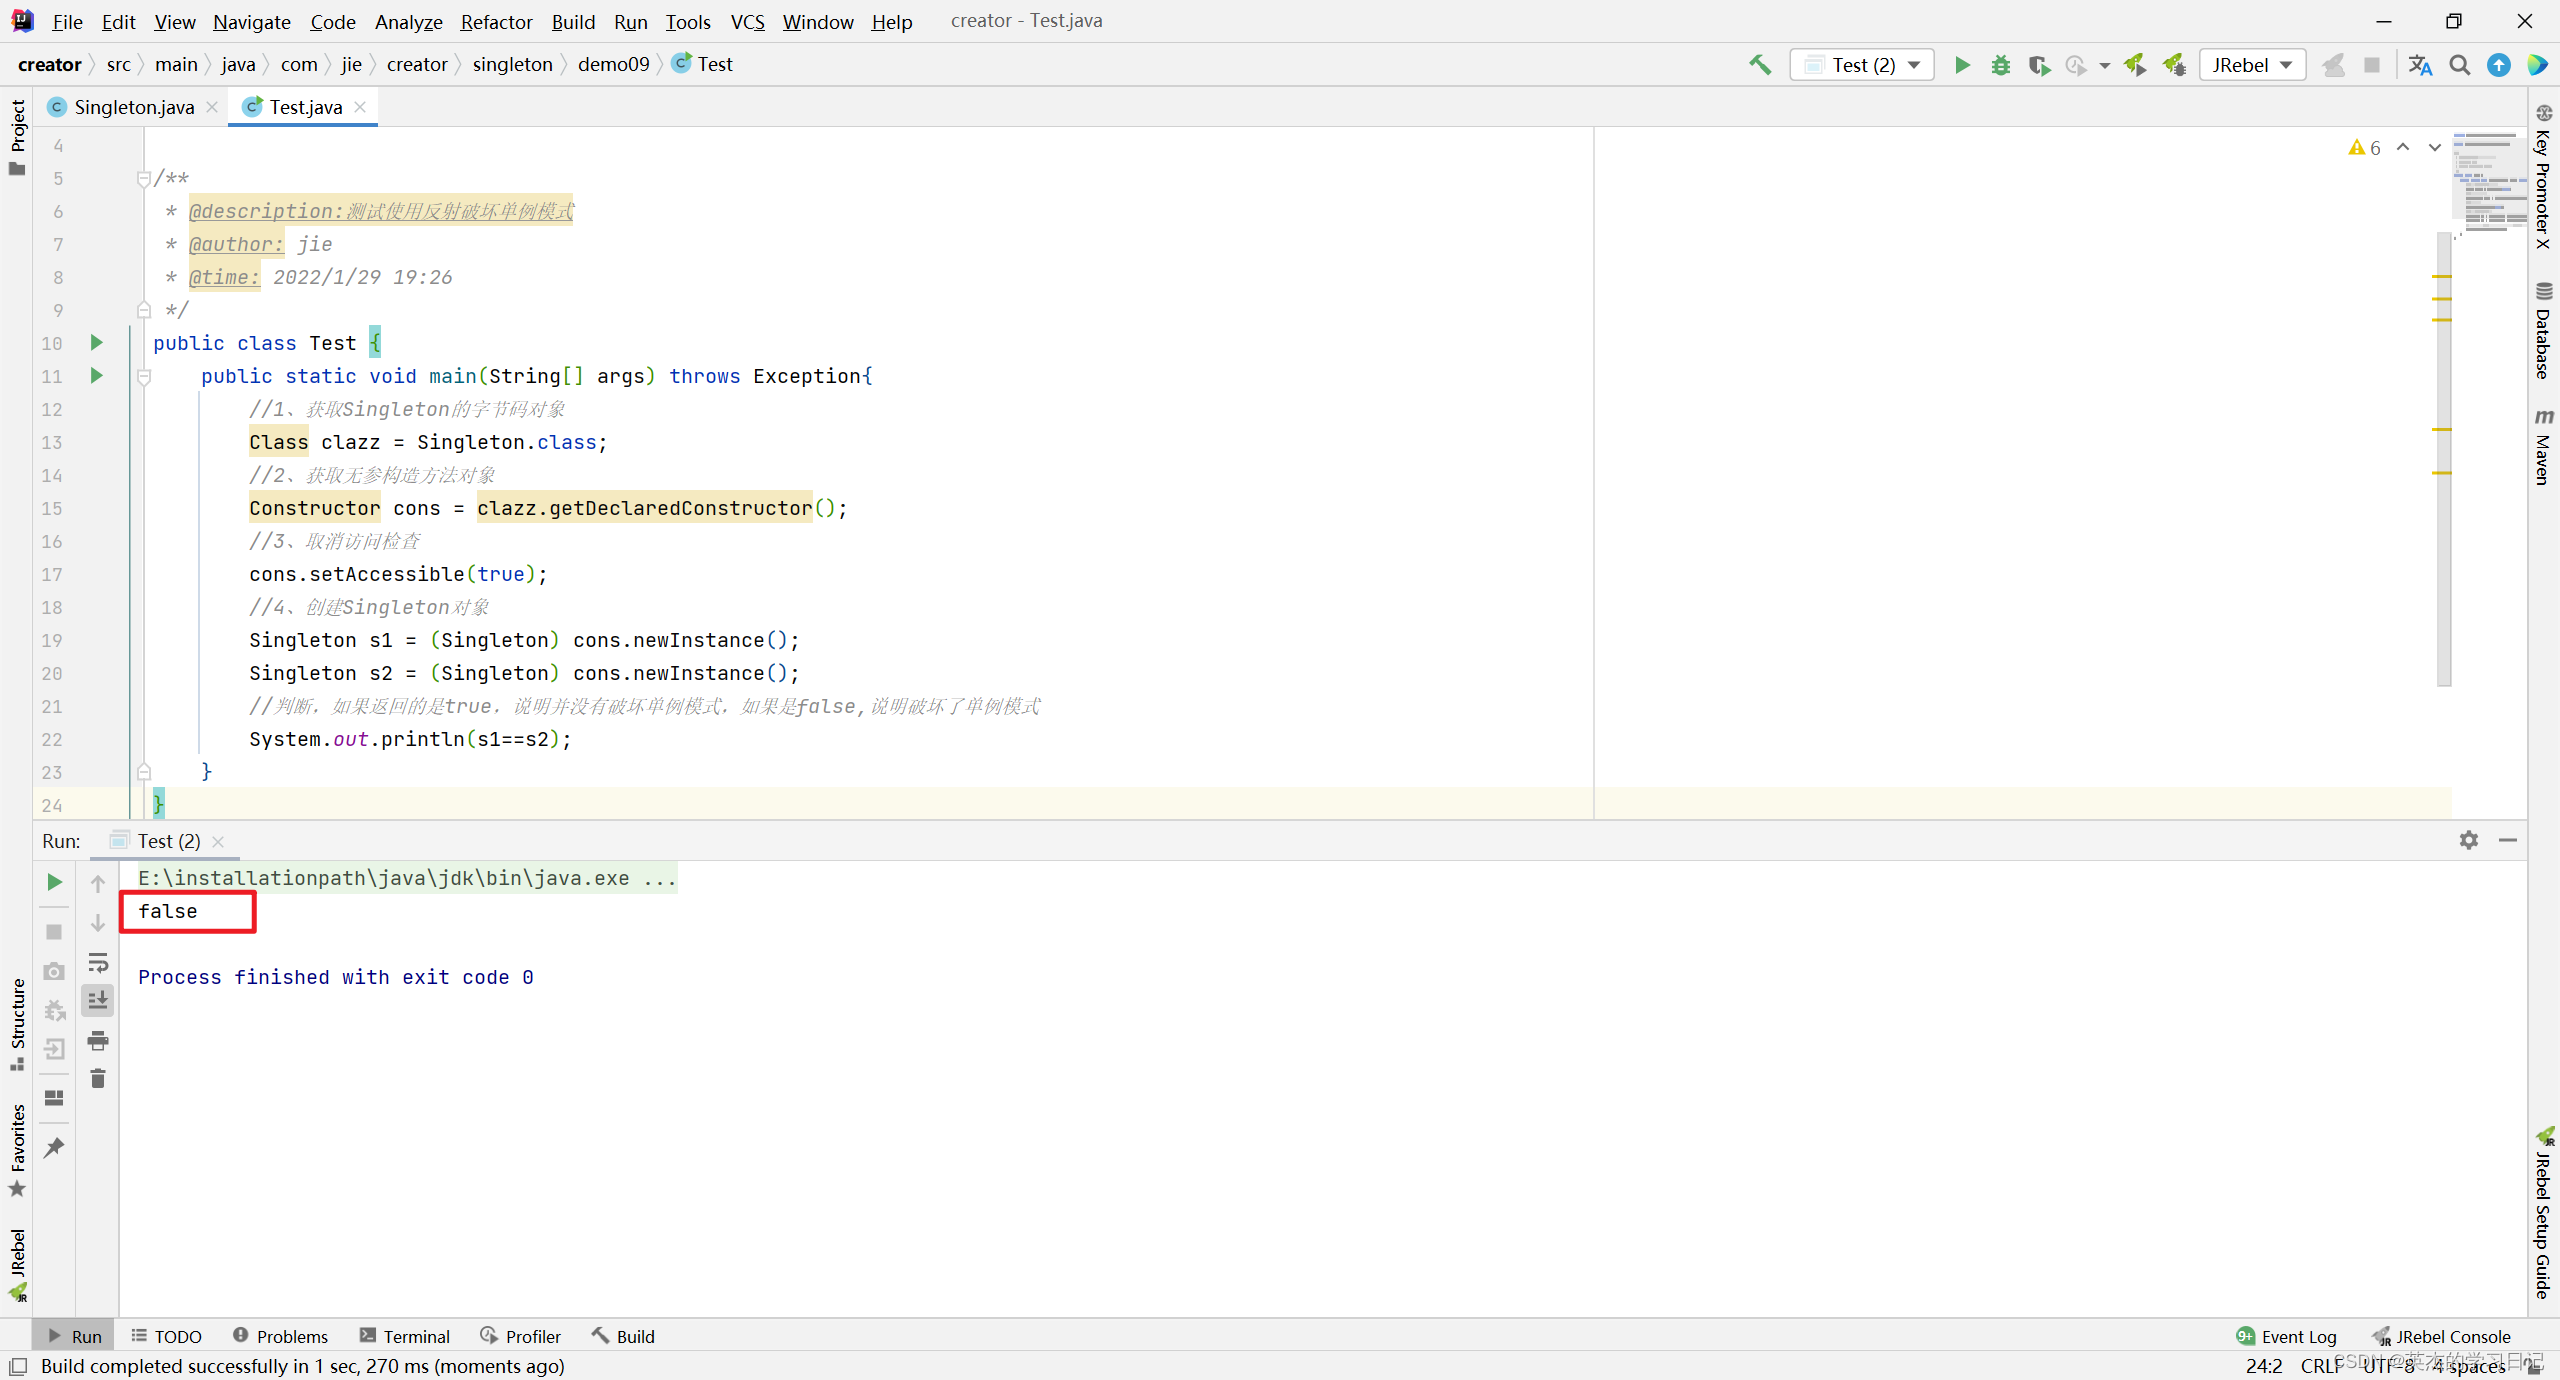Image resolution: width=2560 pixels, height=1380 pixels.
Task: Switch to the Singleton.java tab
Action: 133,107
